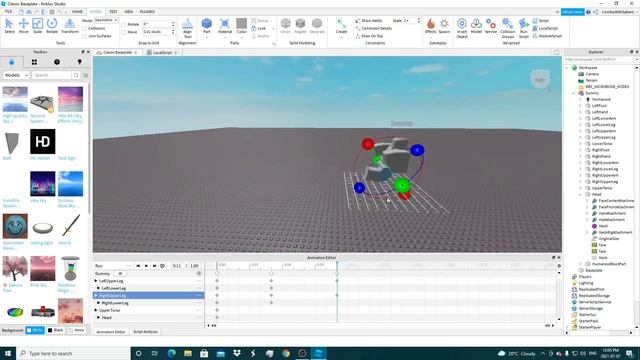
Task: Expand LeftLowerLeg track in animation editor
Action: click(98, 288)
